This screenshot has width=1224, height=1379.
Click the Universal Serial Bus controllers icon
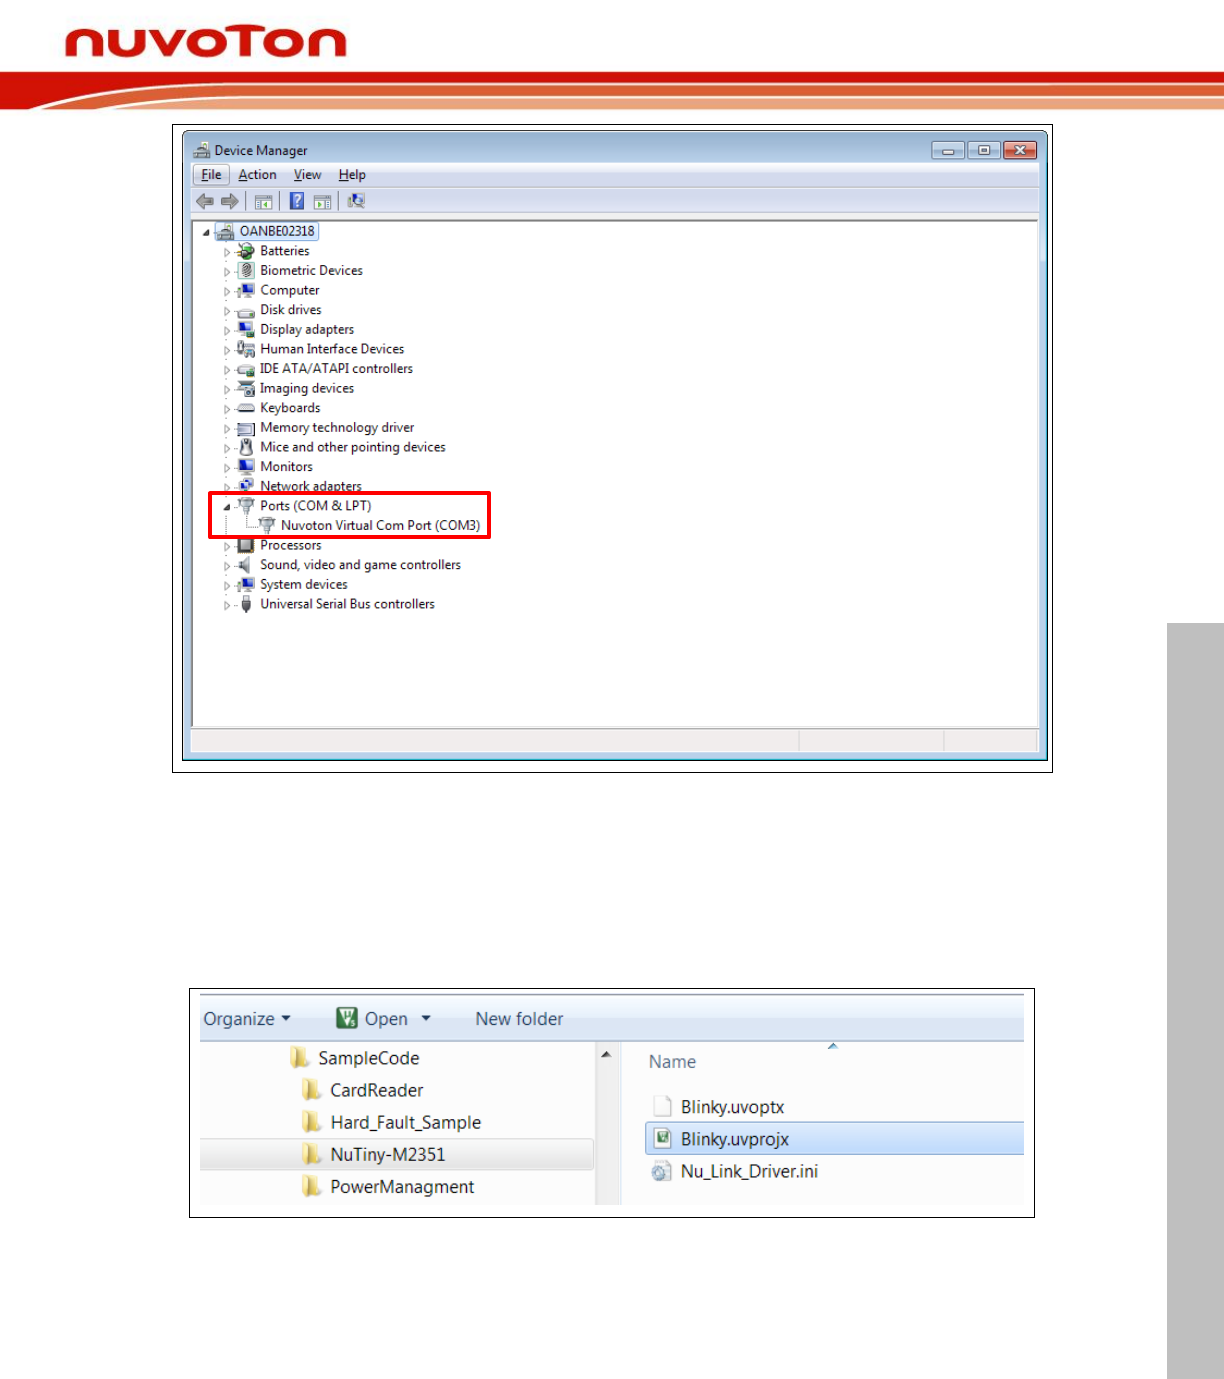246,604
